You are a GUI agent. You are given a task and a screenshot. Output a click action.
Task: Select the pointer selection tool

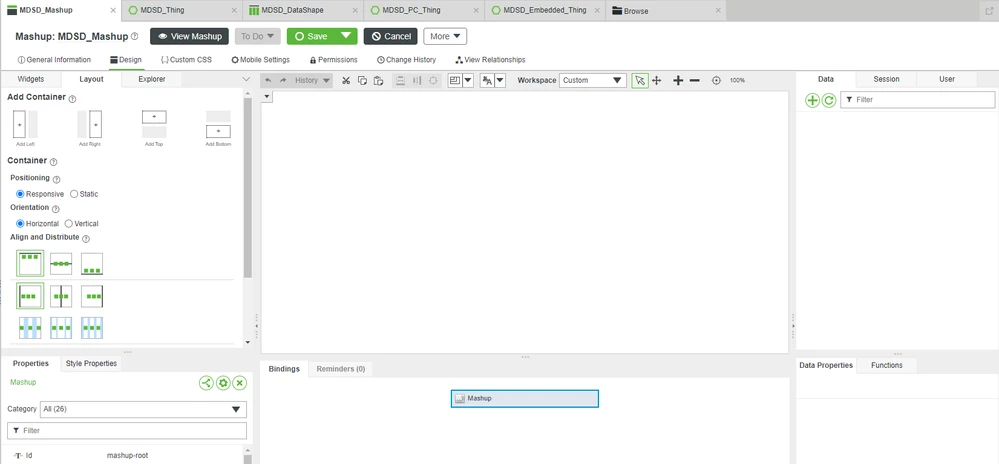[x=640, y=80]
